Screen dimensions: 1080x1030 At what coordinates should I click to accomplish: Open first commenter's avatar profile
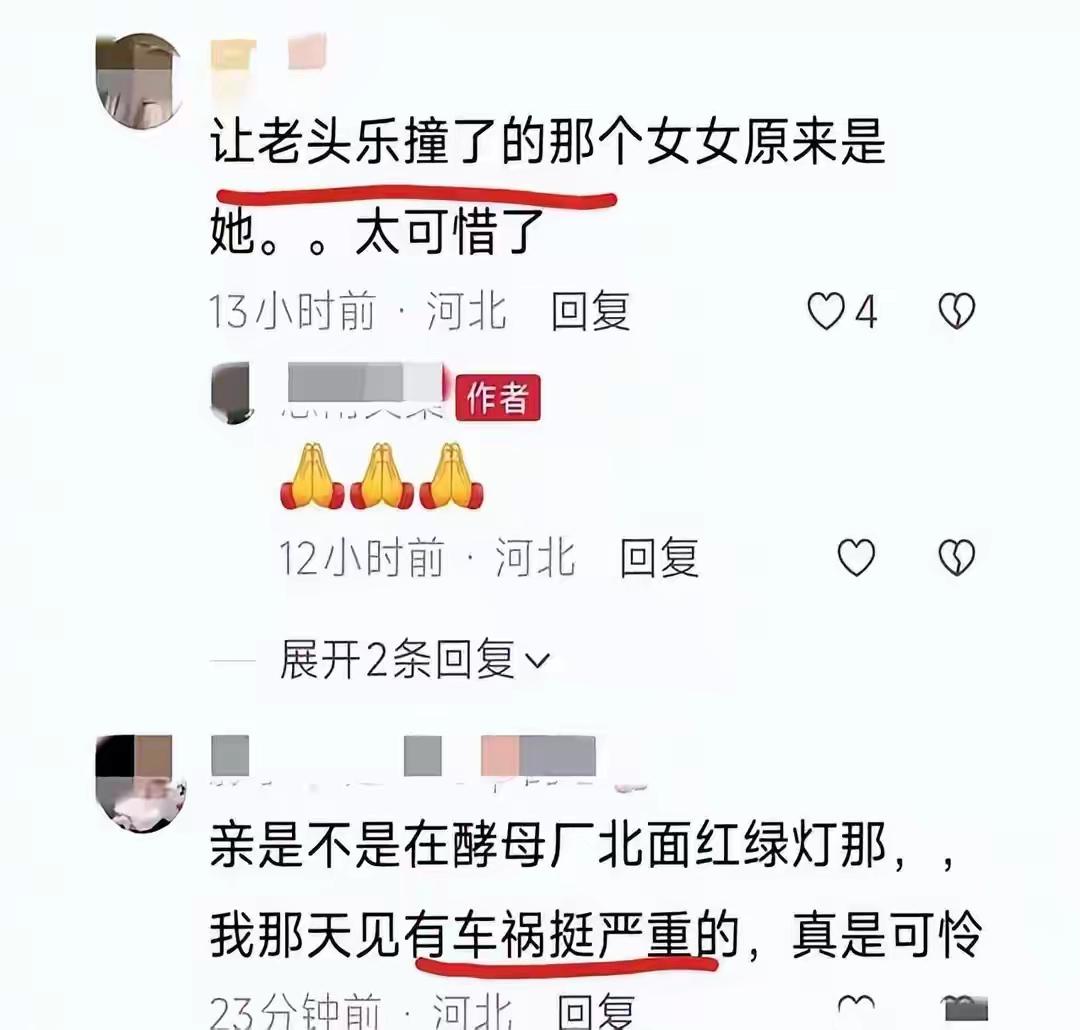click(141, 81)
